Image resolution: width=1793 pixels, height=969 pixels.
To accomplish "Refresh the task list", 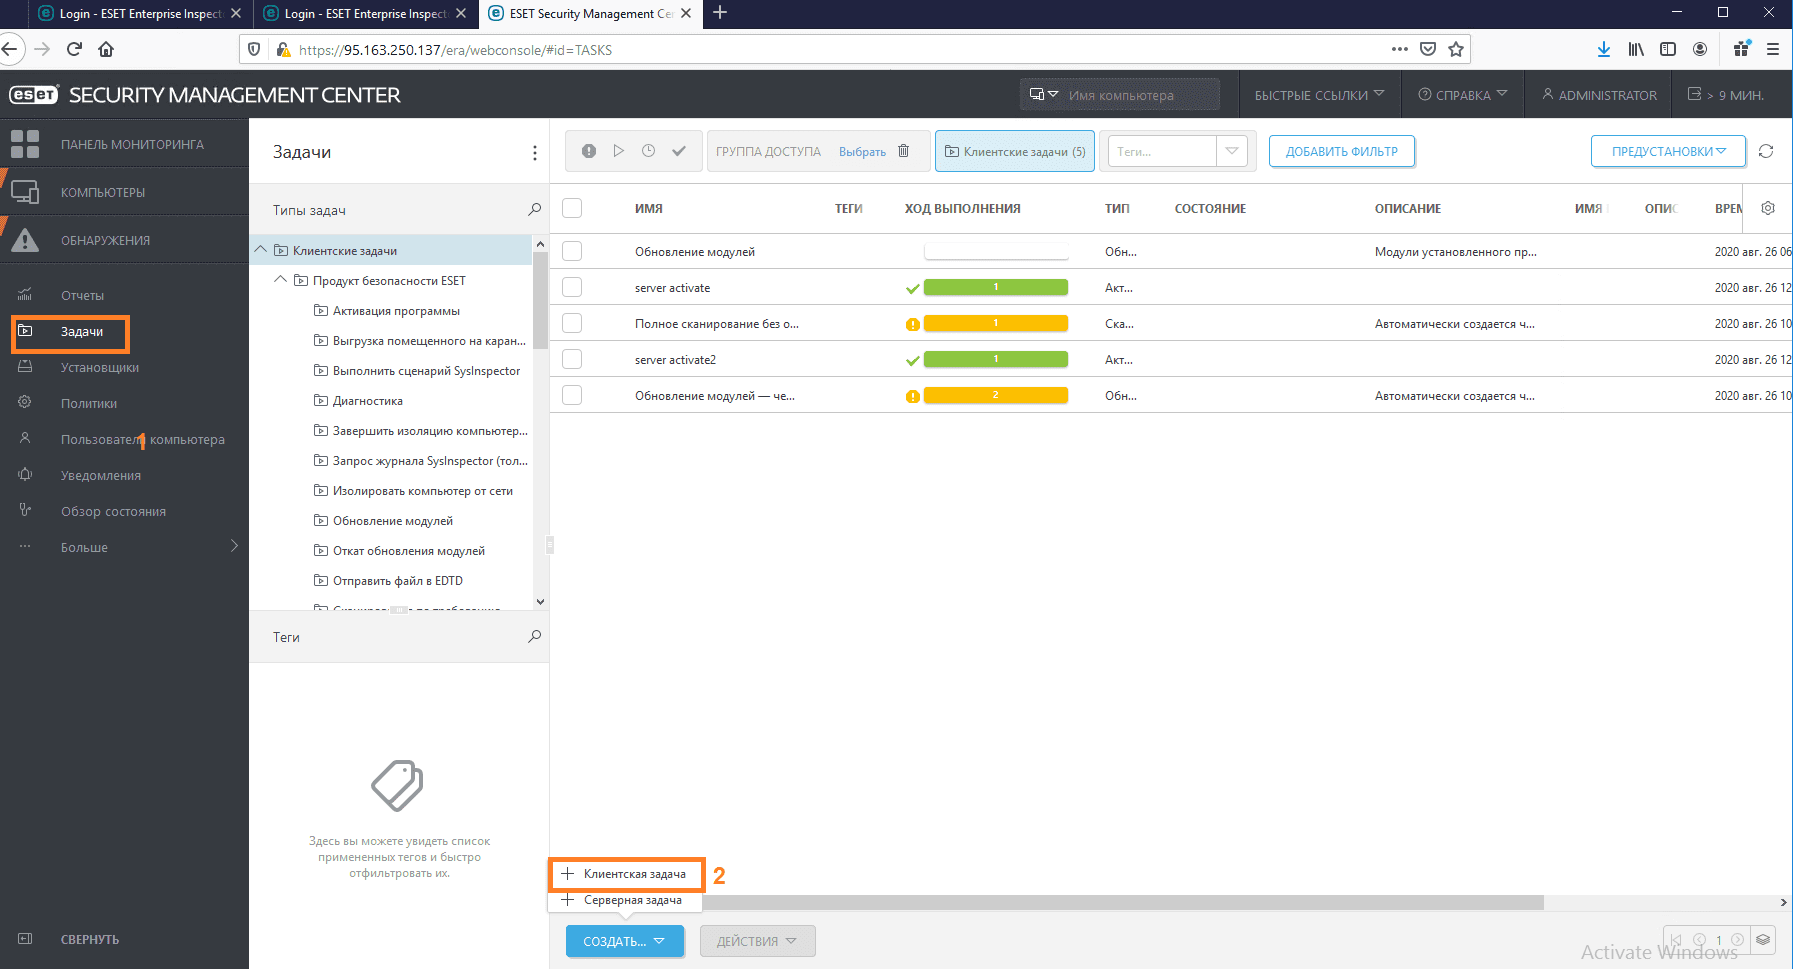I will tap(1766, 151).
